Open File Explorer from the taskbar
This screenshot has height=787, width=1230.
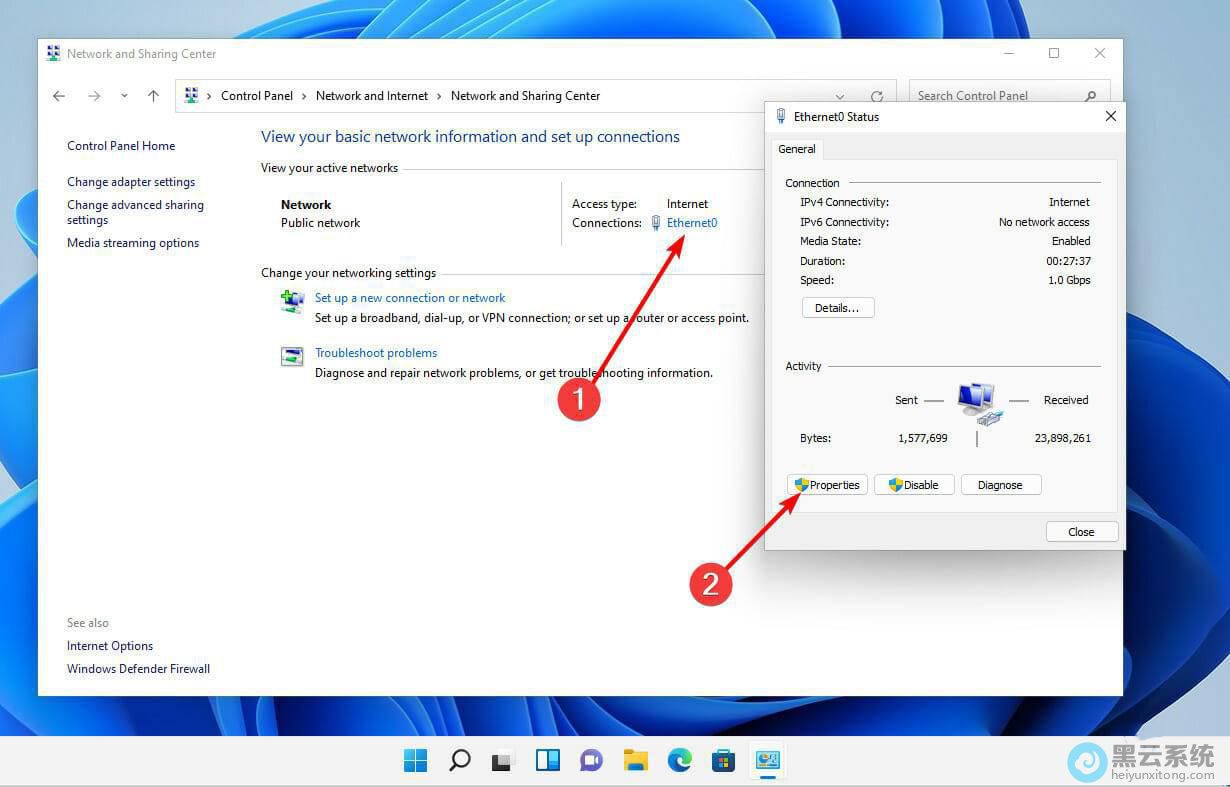coord(635,761)
